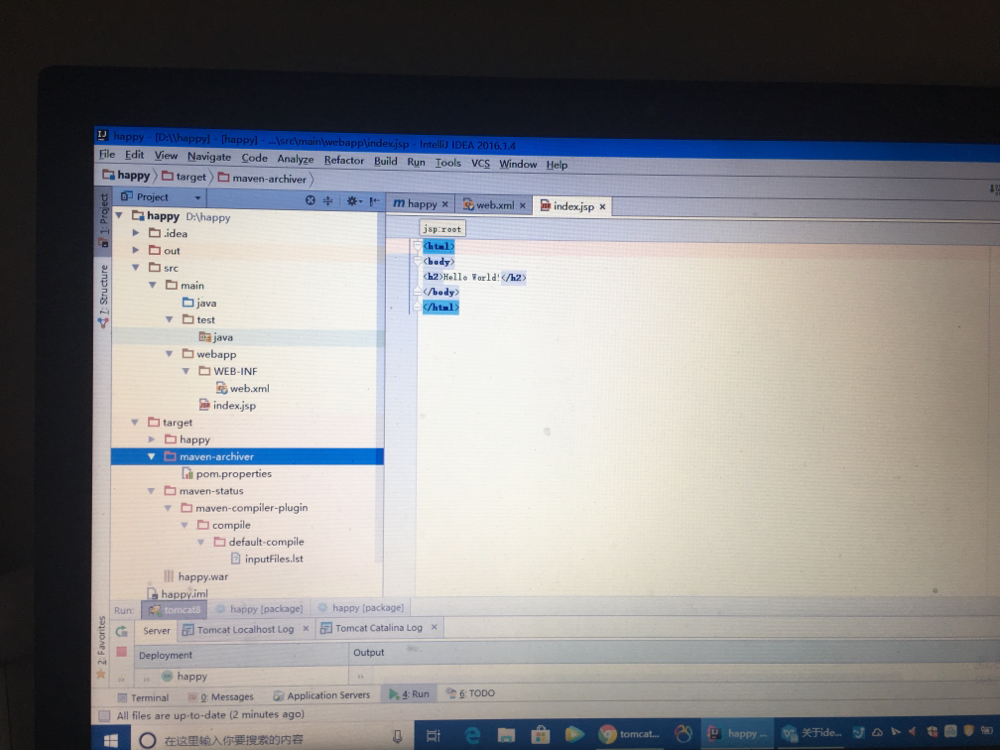The image size is (1001, 751).
Task: Open the web.xml file in project tree
Action: coord(242,388)
